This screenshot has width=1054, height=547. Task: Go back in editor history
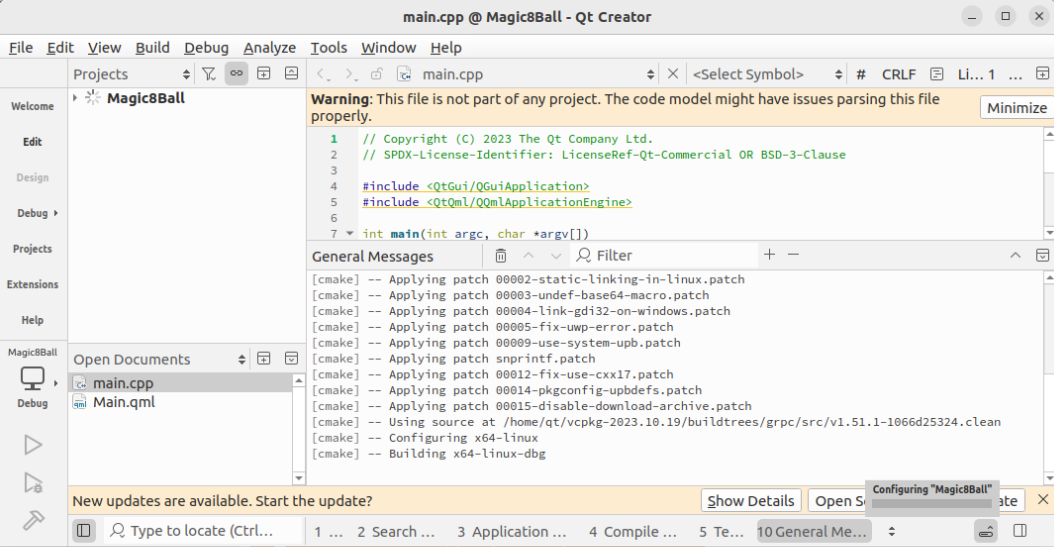(x=323, y=74)
